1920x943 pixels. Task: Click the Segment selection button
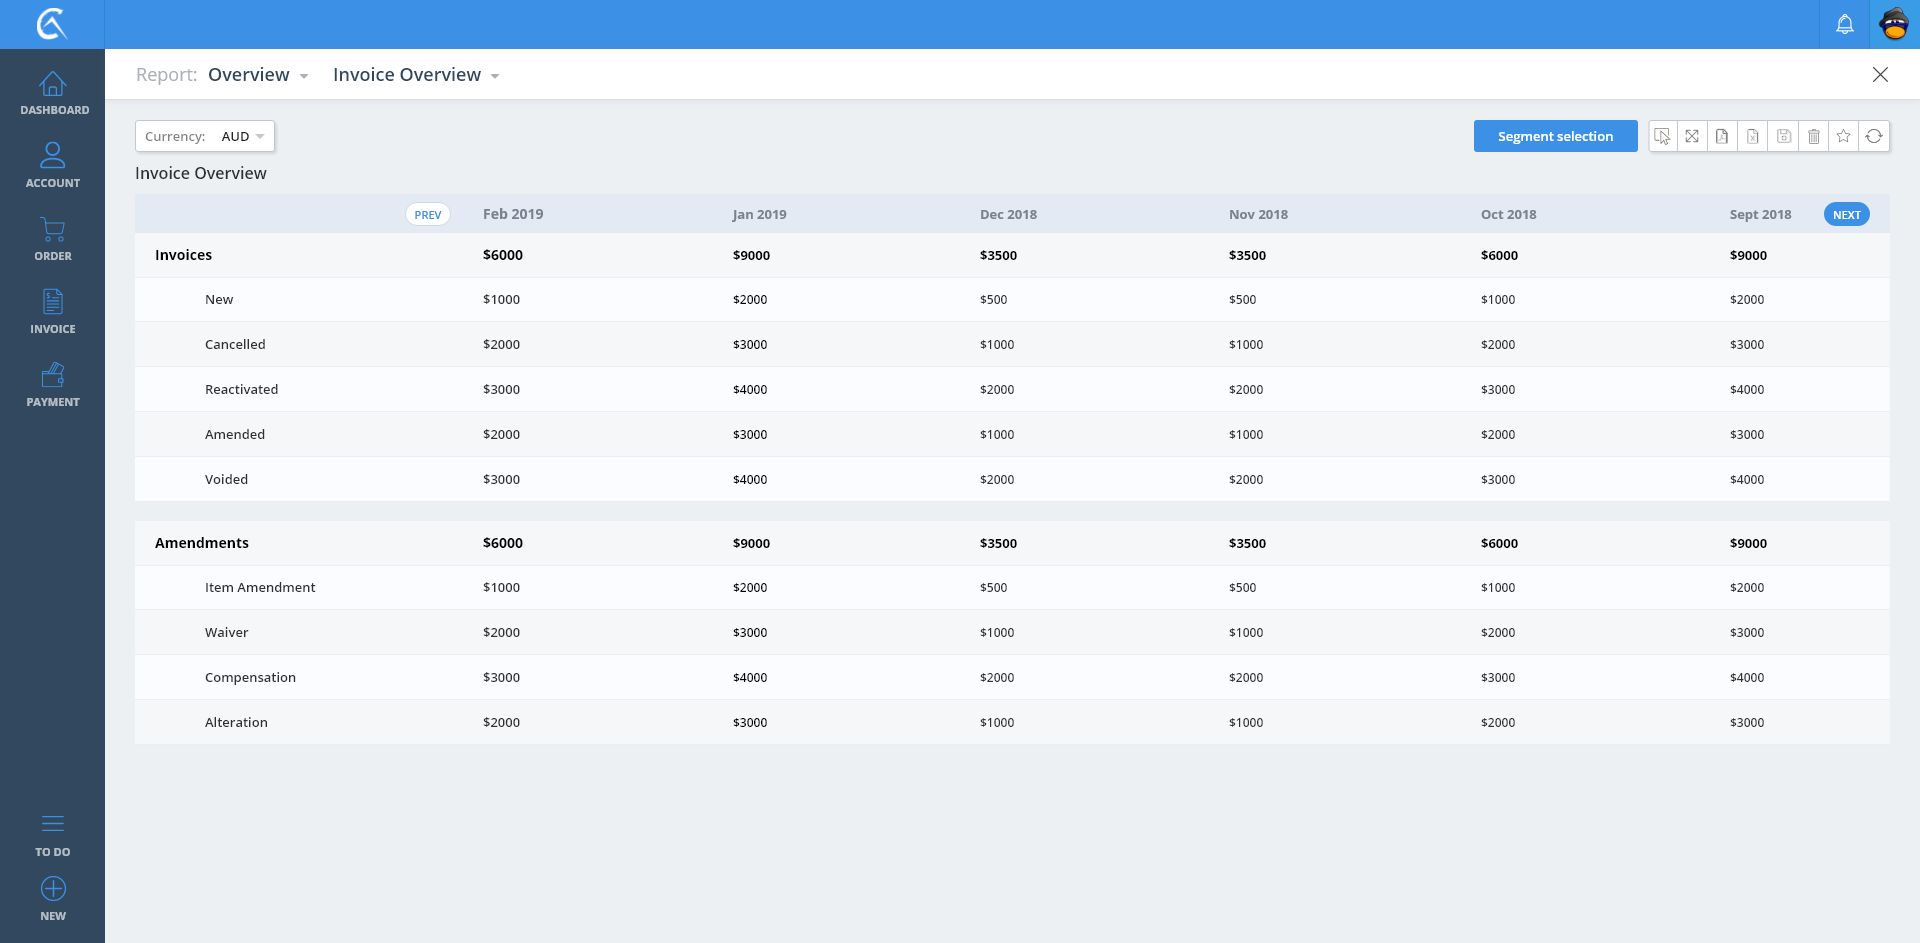click(x=1555, y=136)
